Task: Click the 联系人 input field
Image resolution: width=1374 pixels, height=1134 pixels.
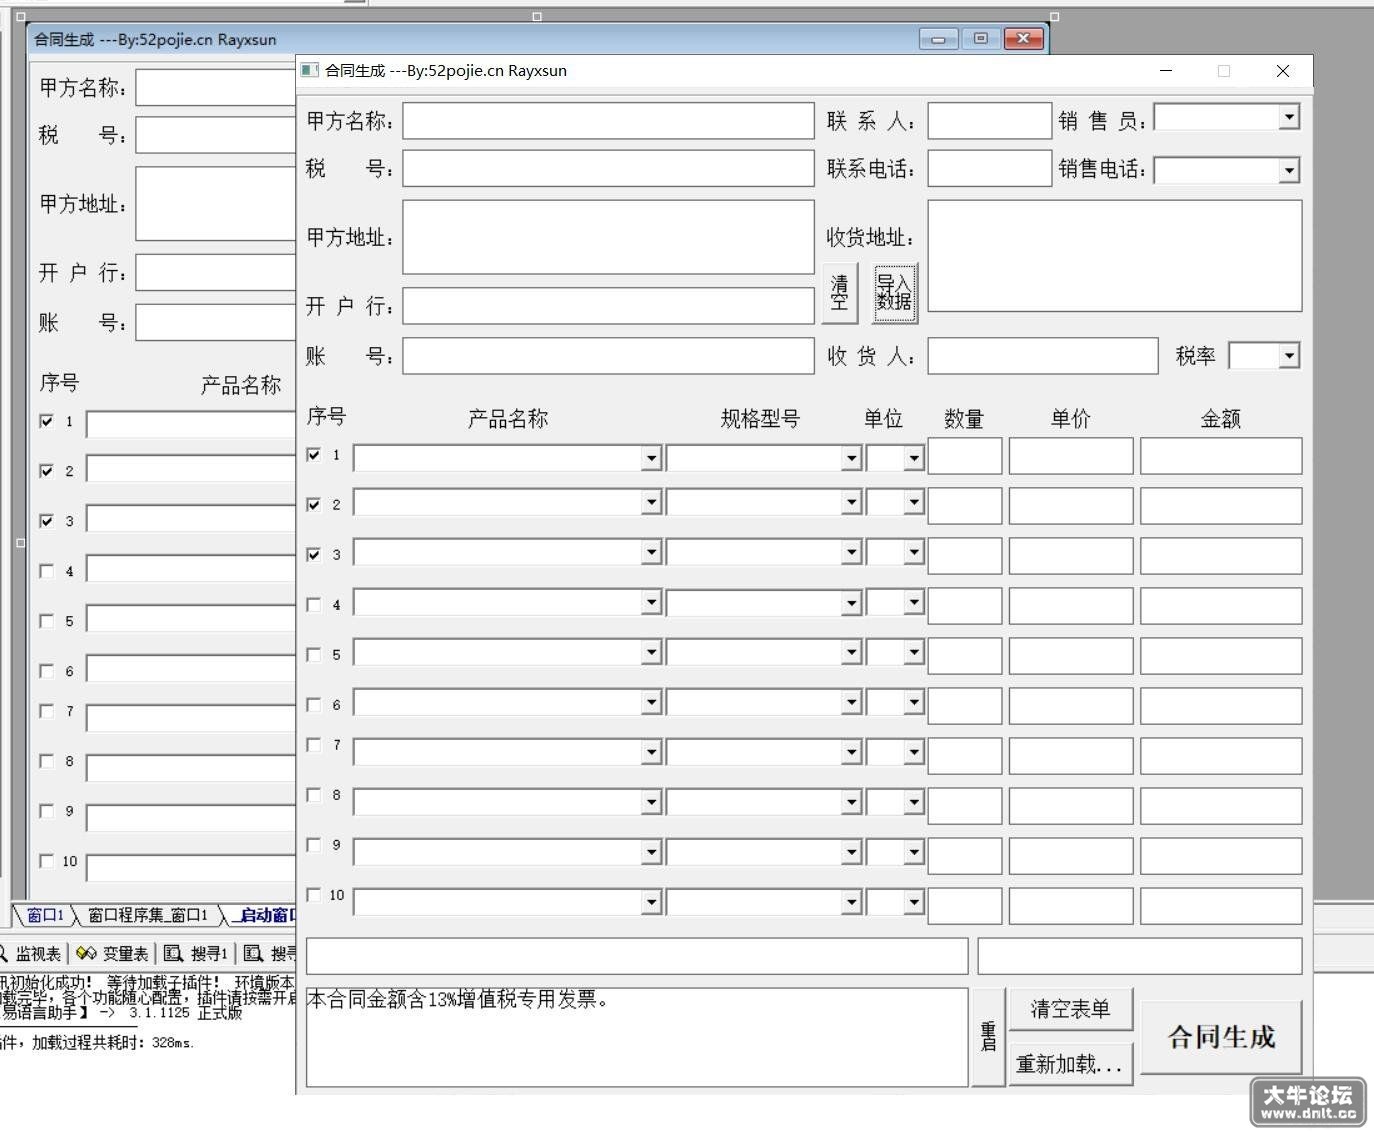Action: click(x=990, y=121)
